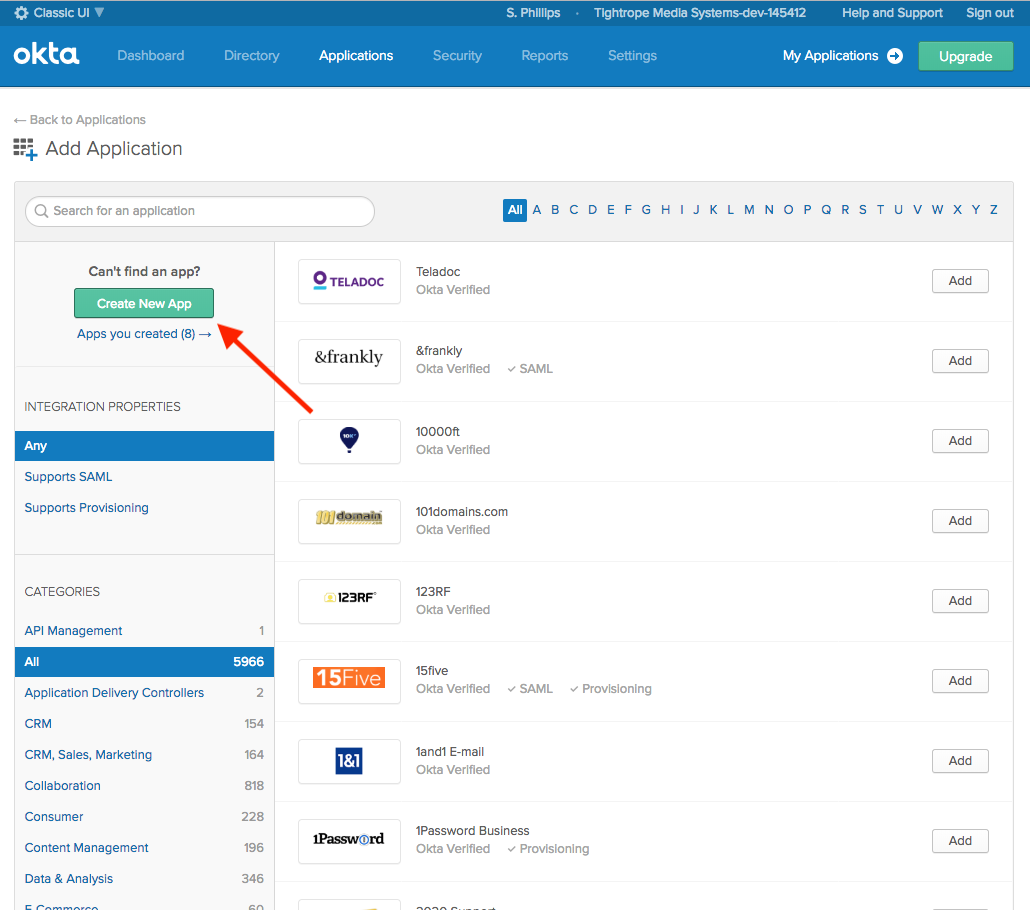Click the &frankly app logo
The image size is (1030, 910).
[x=349, y=361]
